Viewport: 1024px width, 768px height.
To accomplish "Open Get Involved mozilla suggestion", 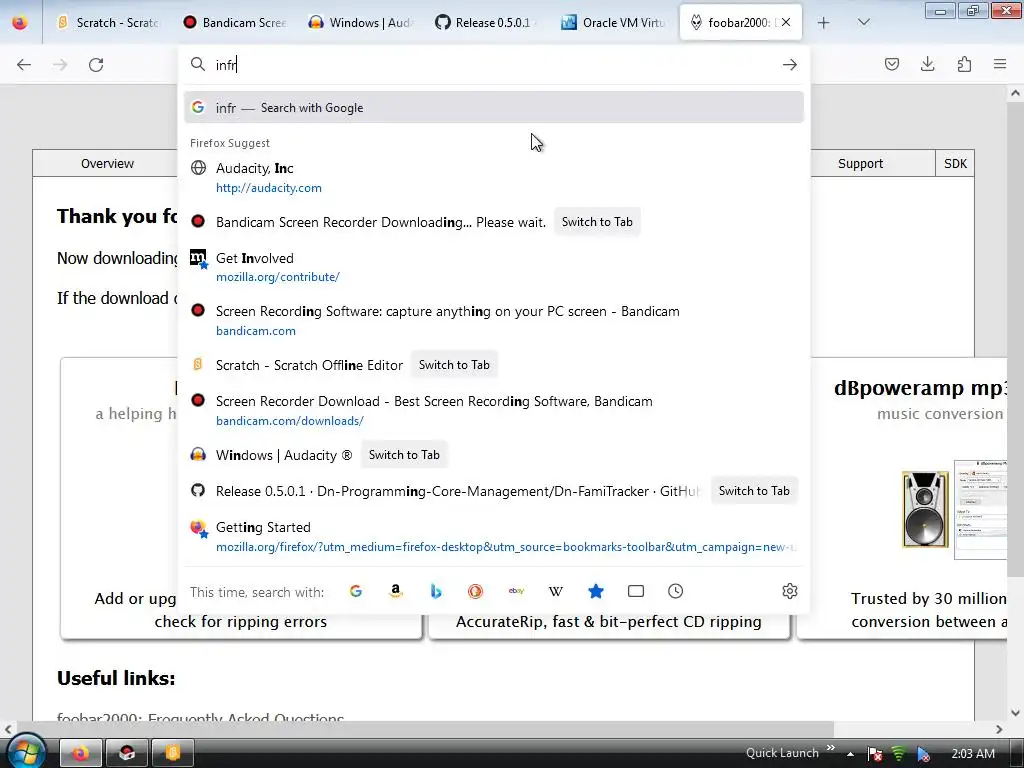I will (494, 267).
